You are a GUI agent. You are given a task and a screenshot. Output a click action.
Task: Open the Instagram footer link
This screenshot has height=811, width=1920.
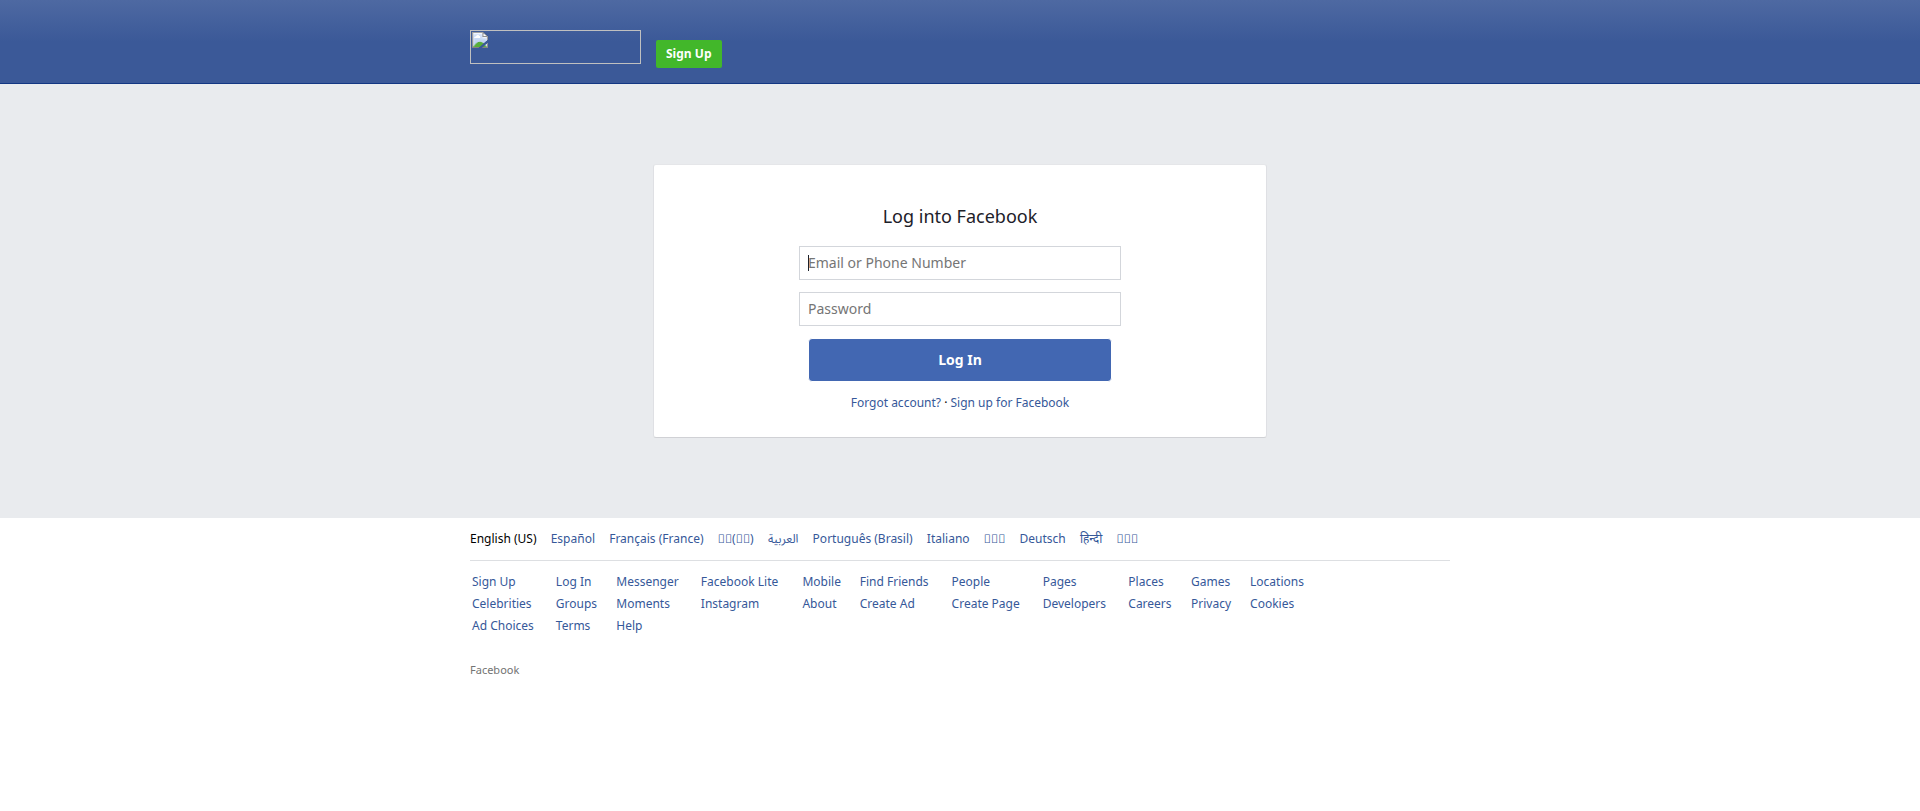click(729, 604)
